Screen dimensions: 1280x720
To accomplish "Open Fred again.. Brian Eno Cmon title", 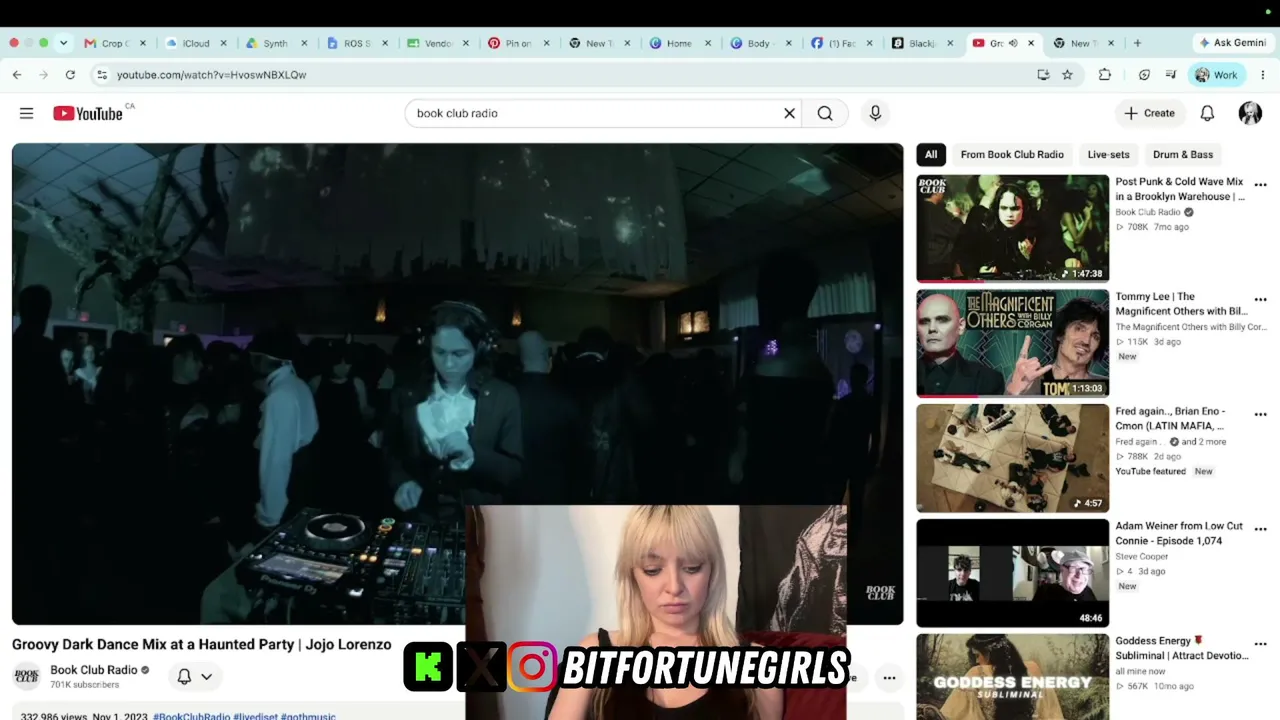I will [x=1170, y=418].
